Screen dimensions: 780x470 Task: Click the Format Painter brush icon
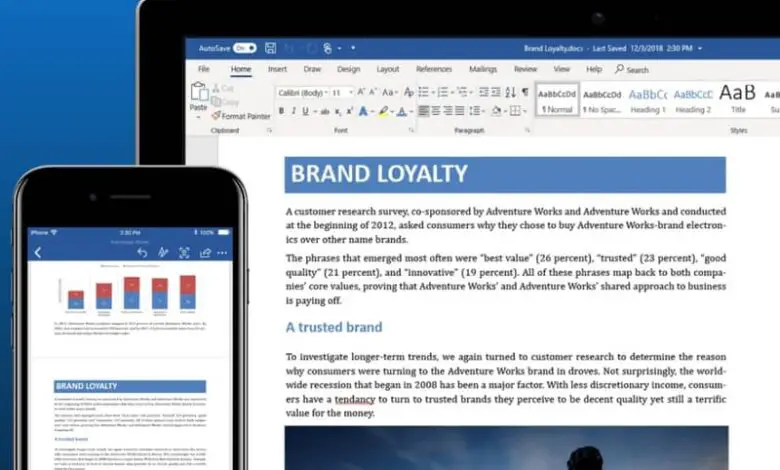coord(216,115)
